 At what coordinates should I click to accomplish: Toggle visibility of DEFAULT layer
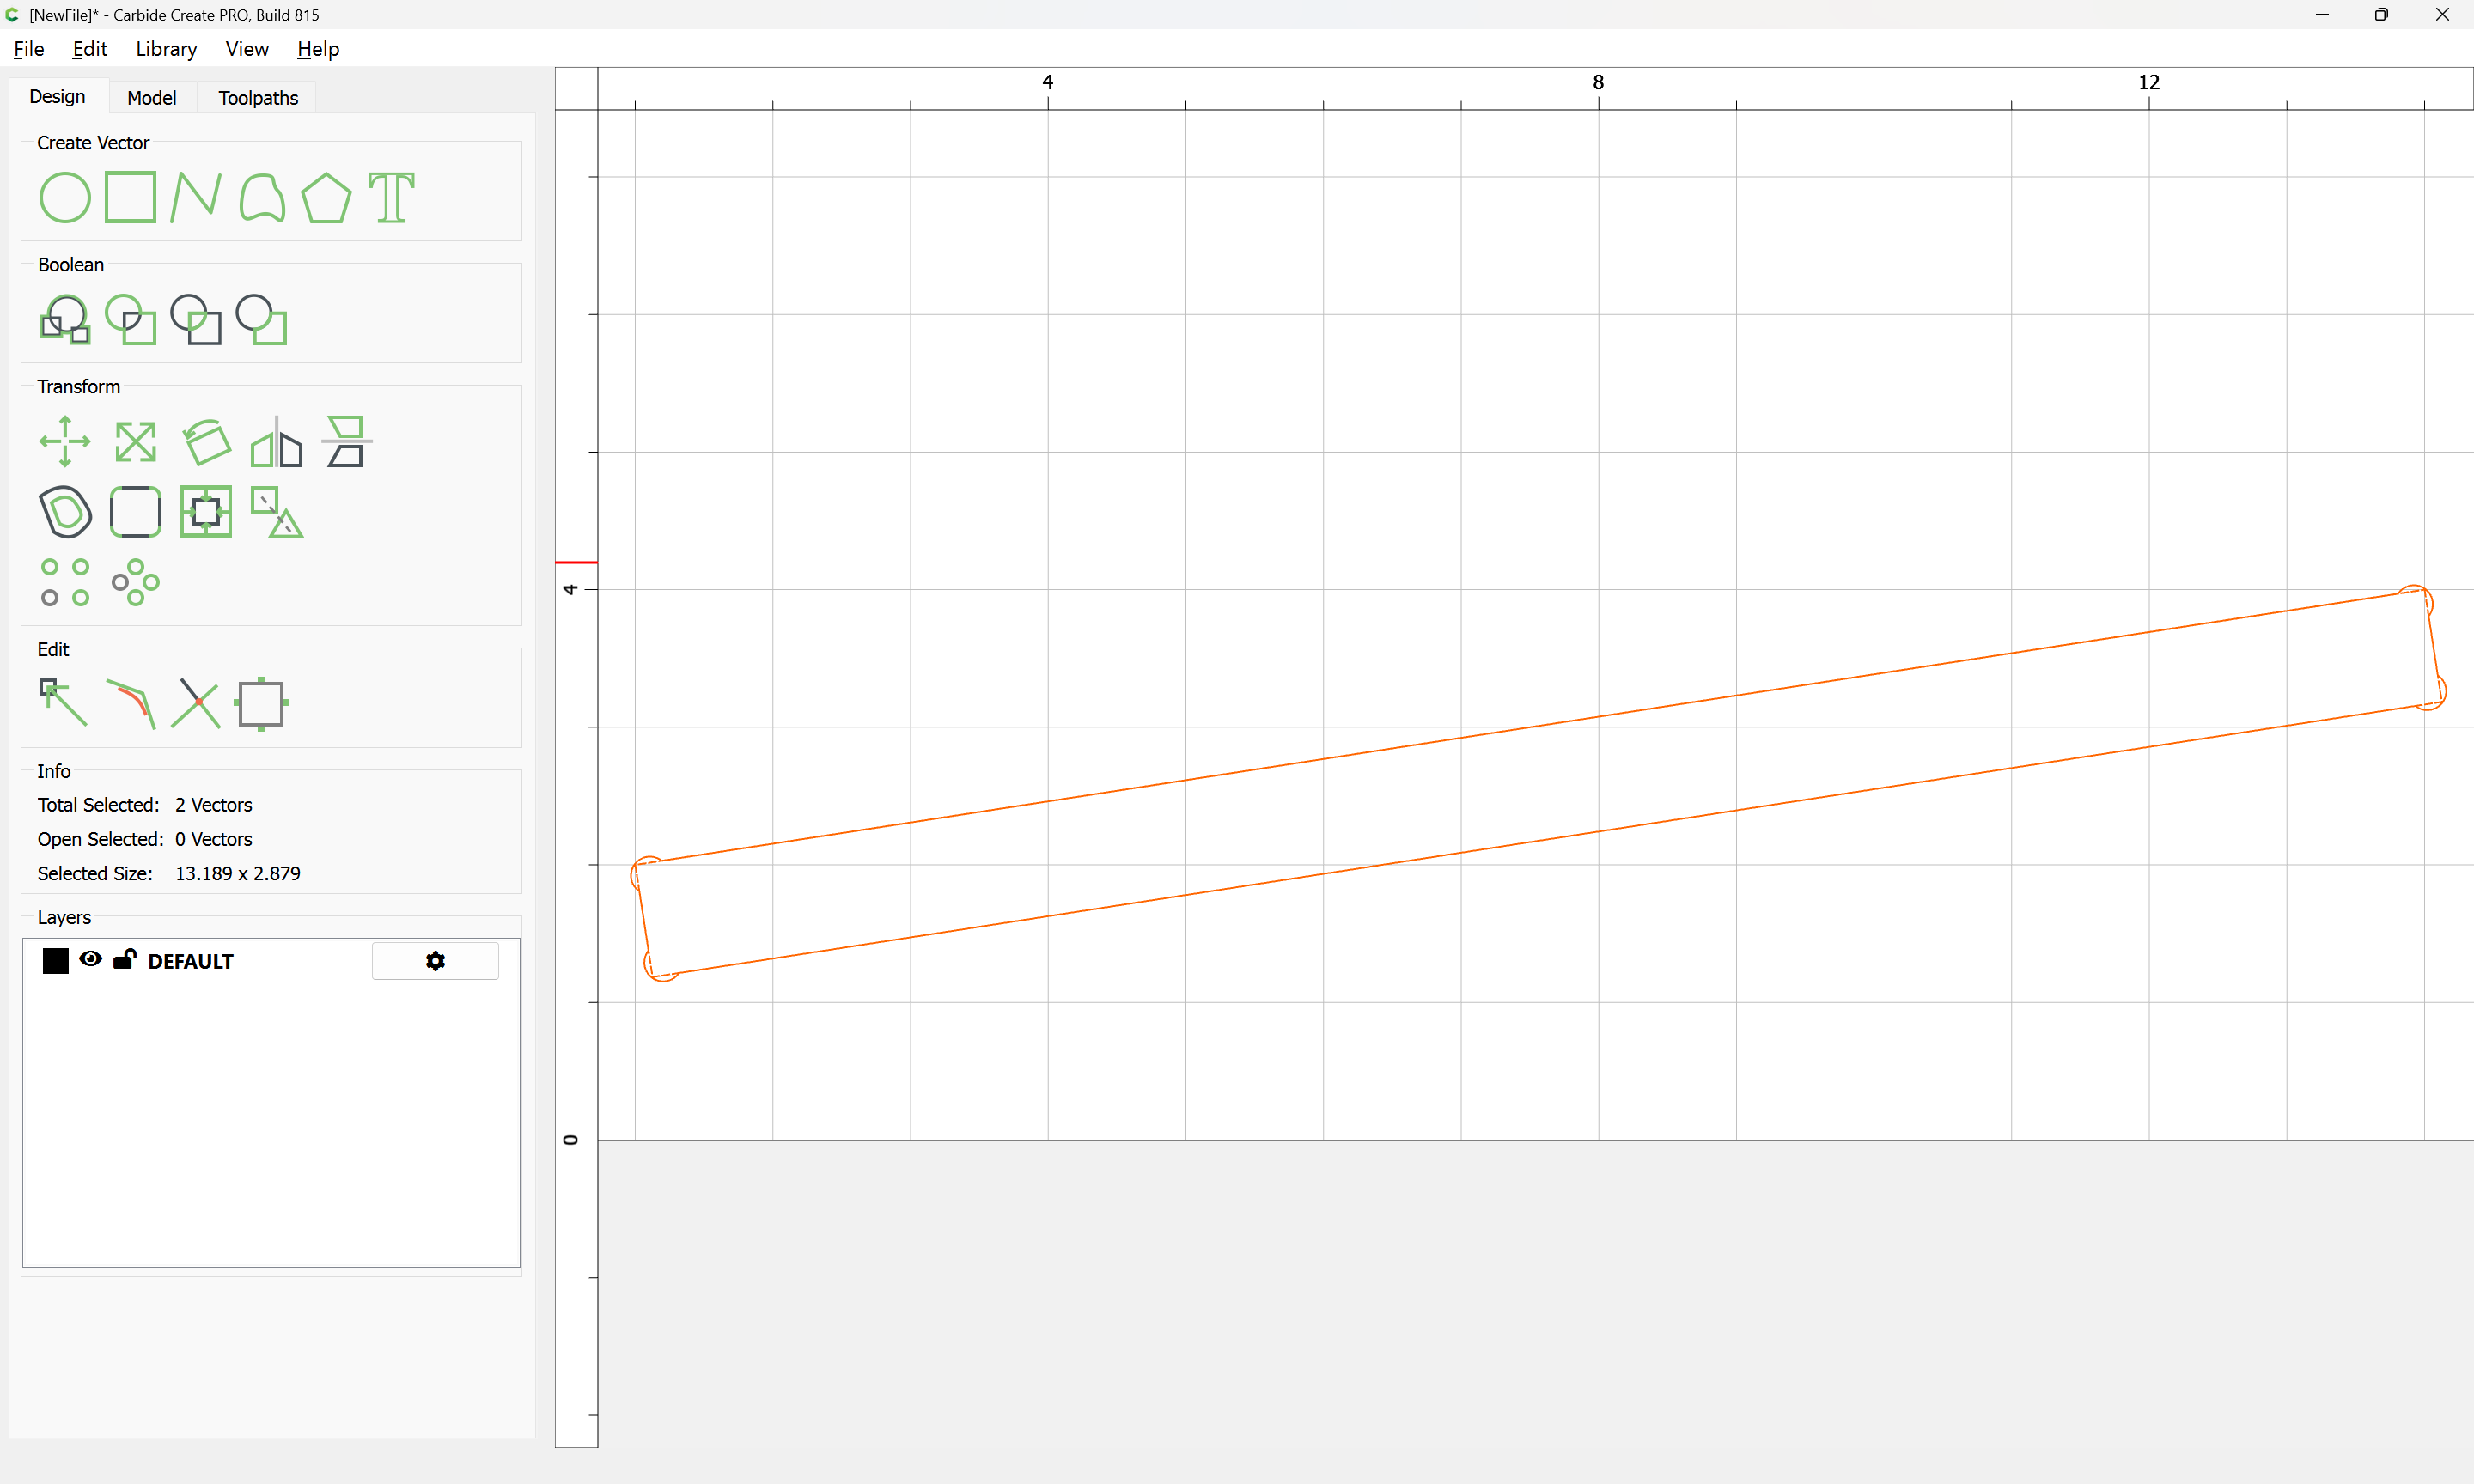91,959
